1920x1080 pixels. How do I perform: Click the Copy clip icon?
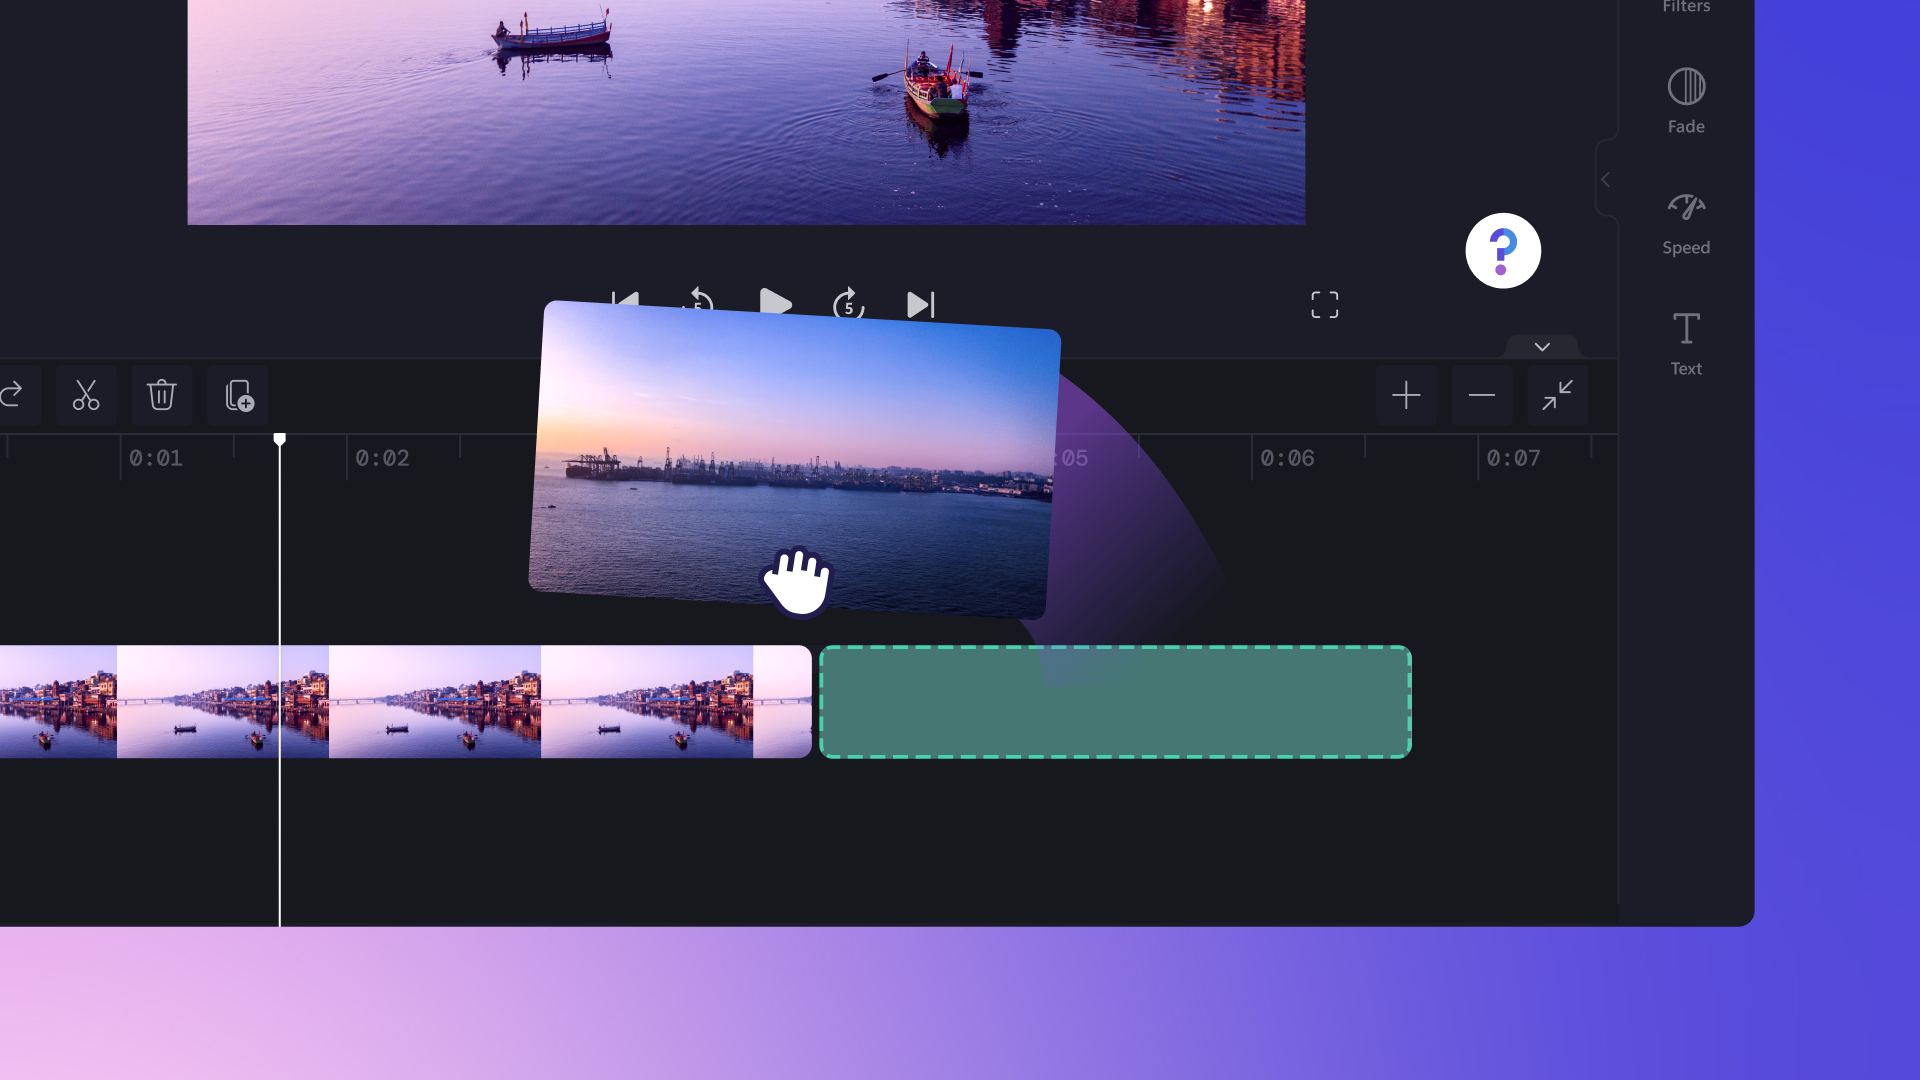click(x=239, y=396)
